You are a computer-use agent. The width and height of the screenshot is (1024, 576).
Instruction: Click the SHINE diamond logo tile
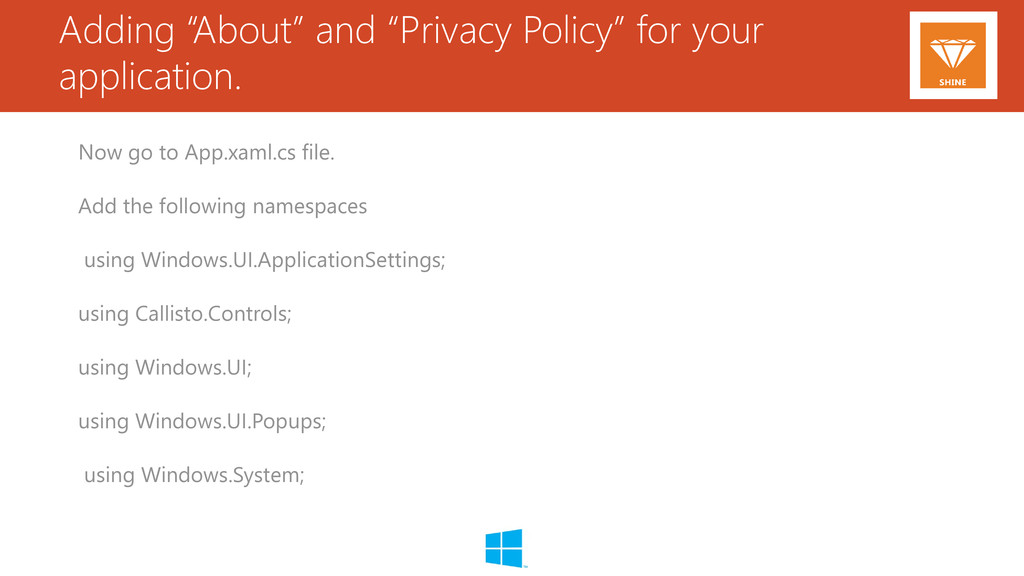coord(953,55)
